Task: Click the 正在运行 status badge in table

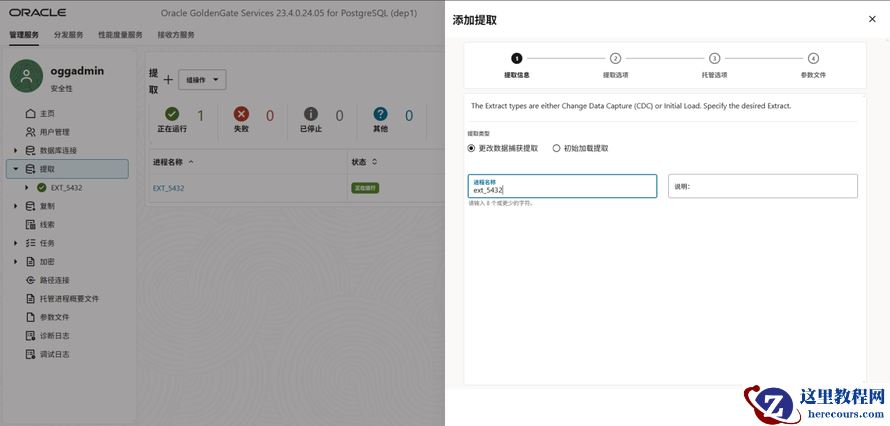Action: (365, 188)
